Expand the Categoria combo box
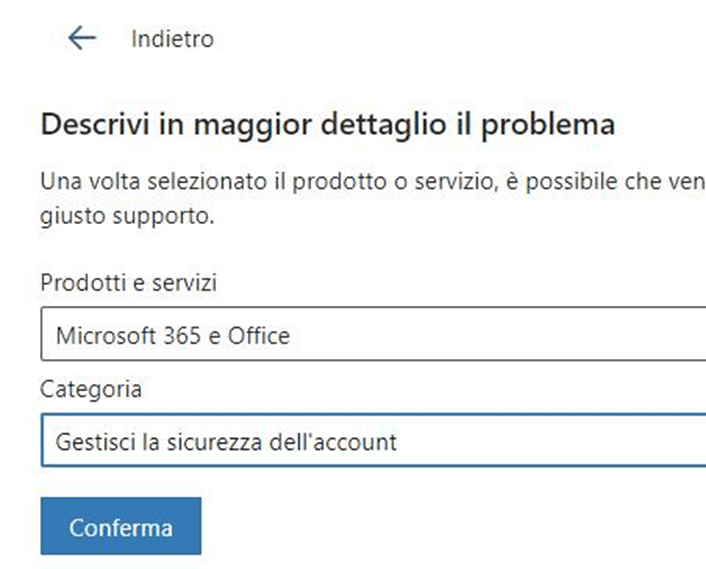 pyautogui.click(x=373, y=440)
